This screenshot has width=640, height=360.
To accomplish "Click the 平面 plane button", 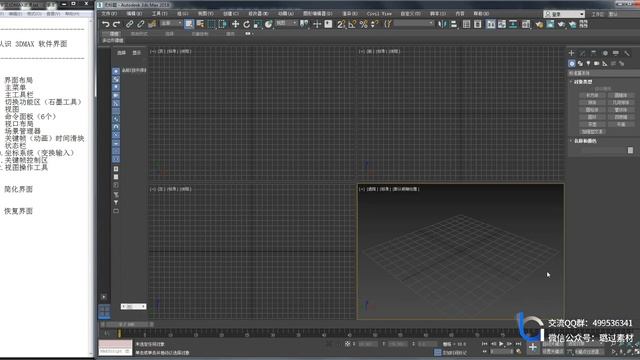I will pos(621,124).
